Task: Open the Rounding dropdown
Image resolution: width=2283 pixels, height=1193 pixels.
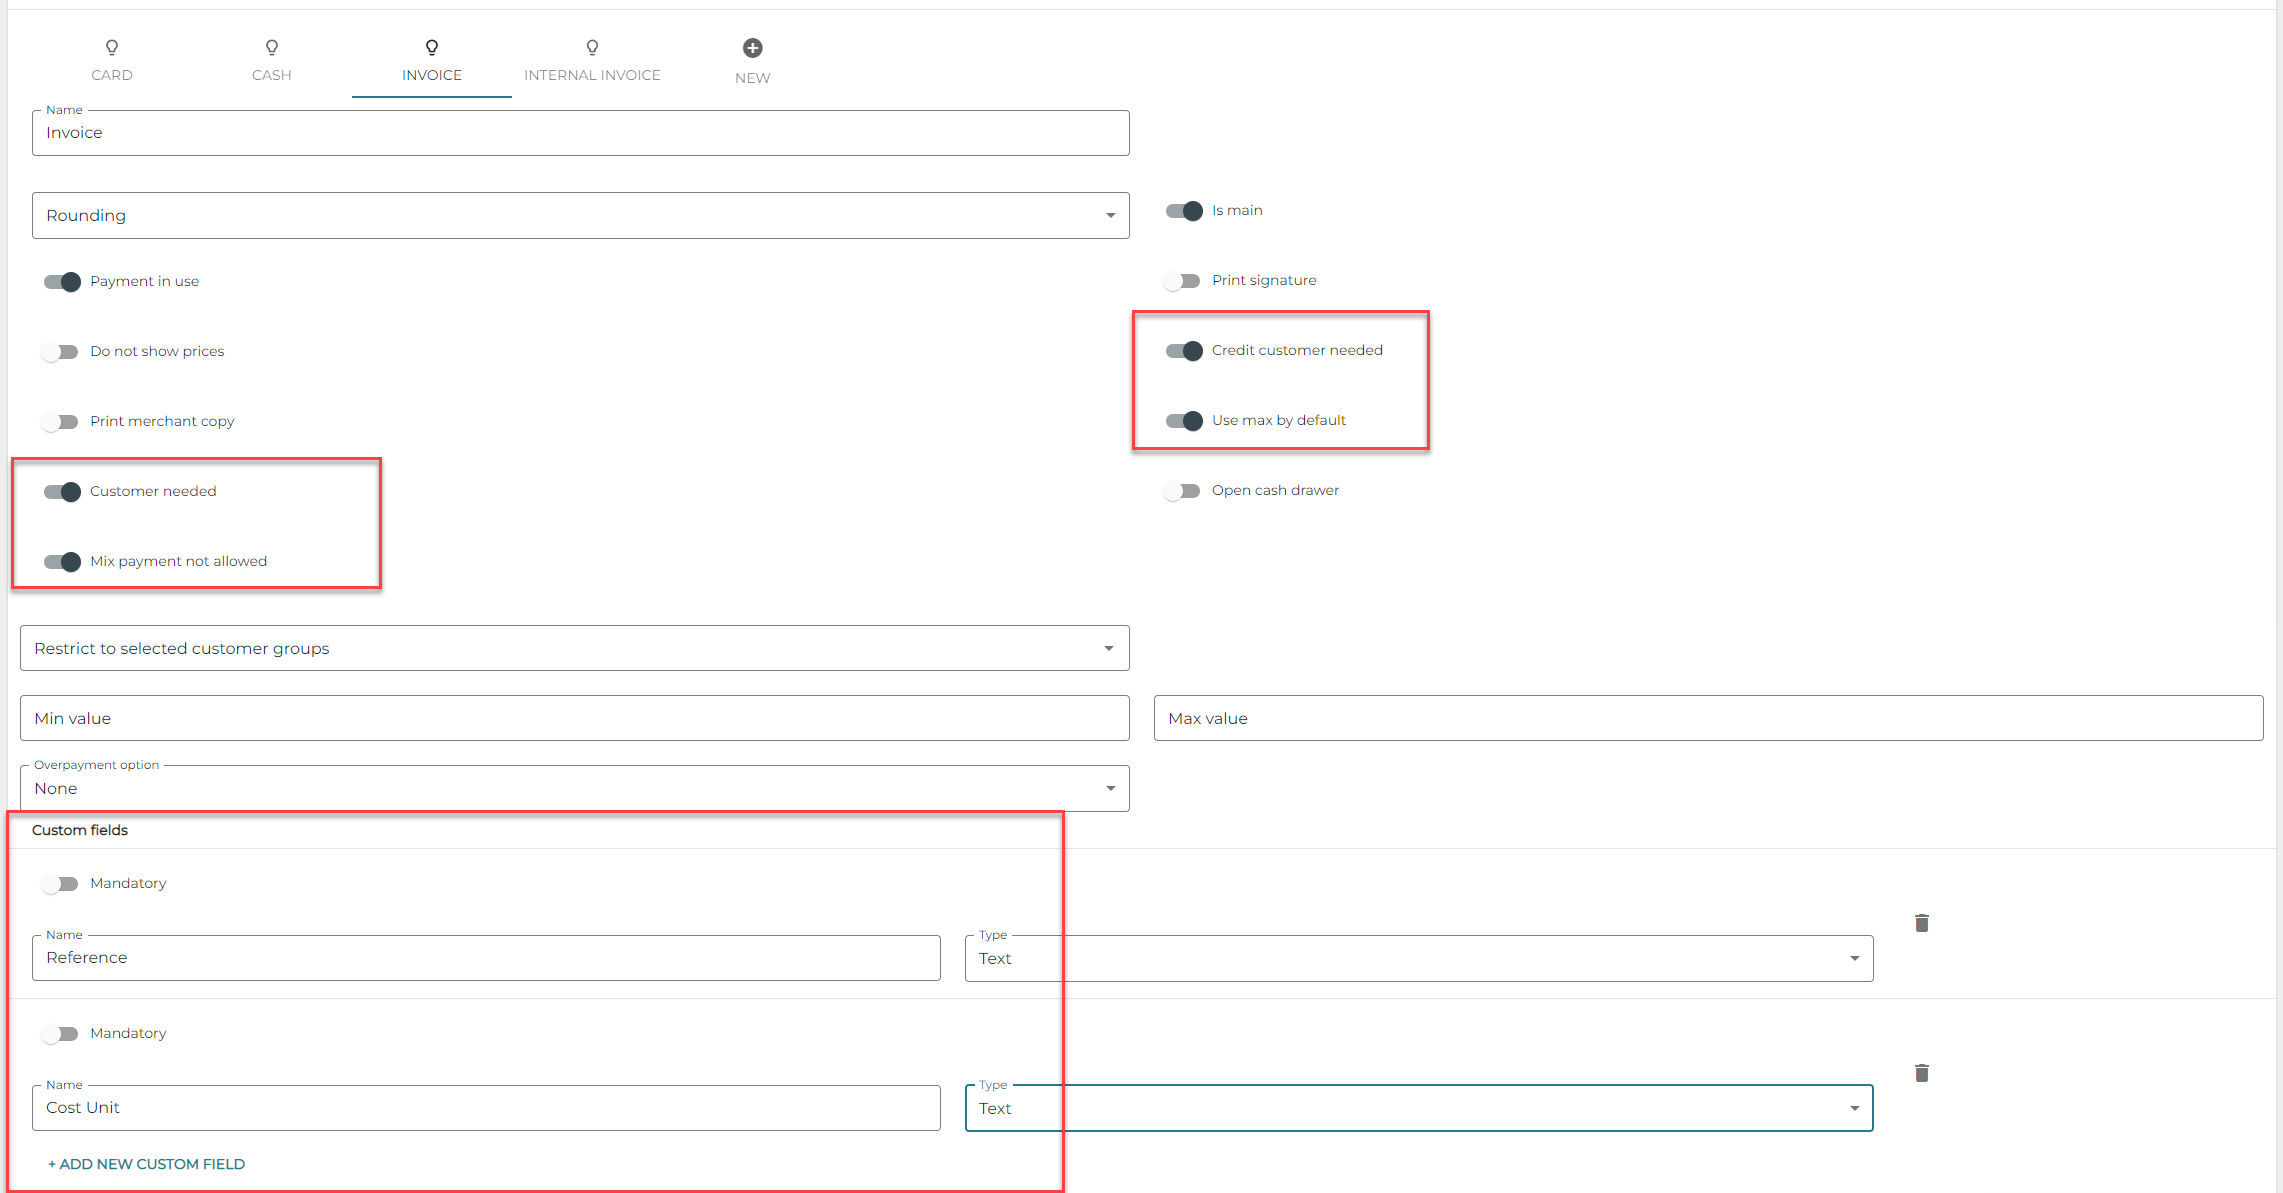Action: pos(580,216)
